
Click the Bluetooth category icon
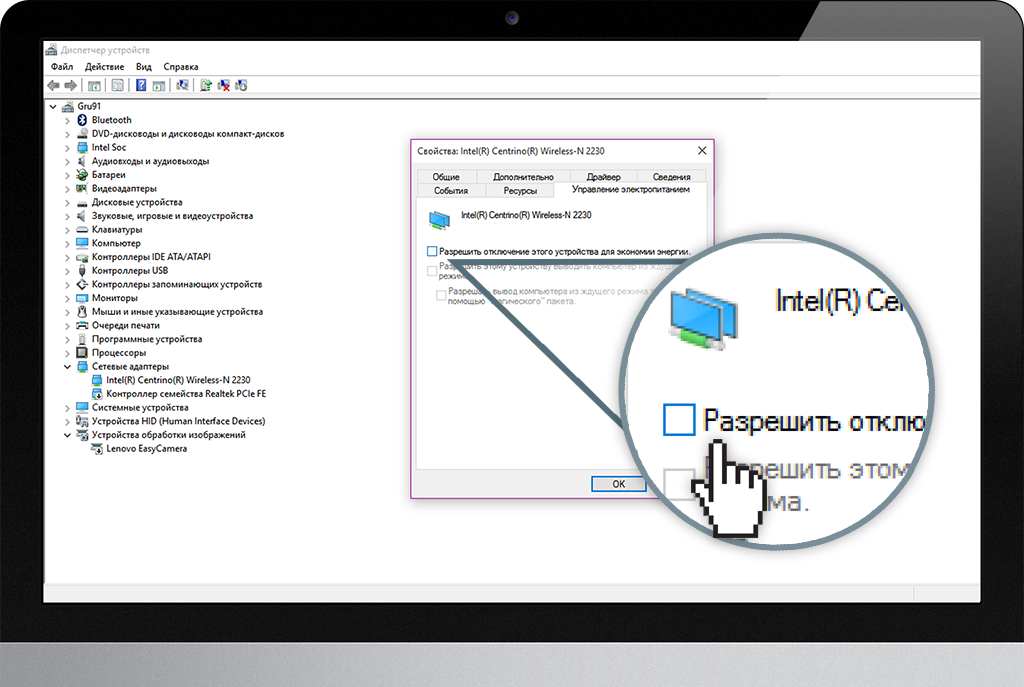pyautogui.click(x=82, y=120)
